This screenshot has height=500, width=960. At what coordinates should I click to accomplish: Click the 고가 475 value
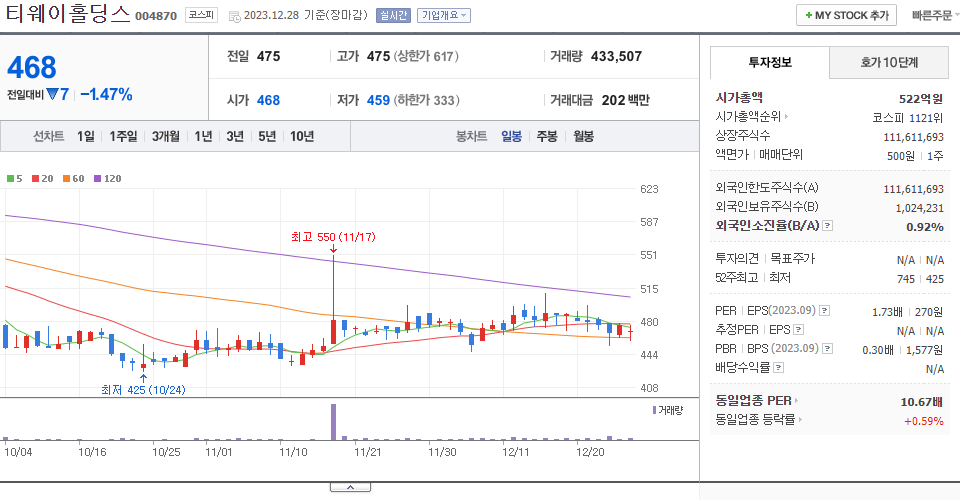coord(378,56)
